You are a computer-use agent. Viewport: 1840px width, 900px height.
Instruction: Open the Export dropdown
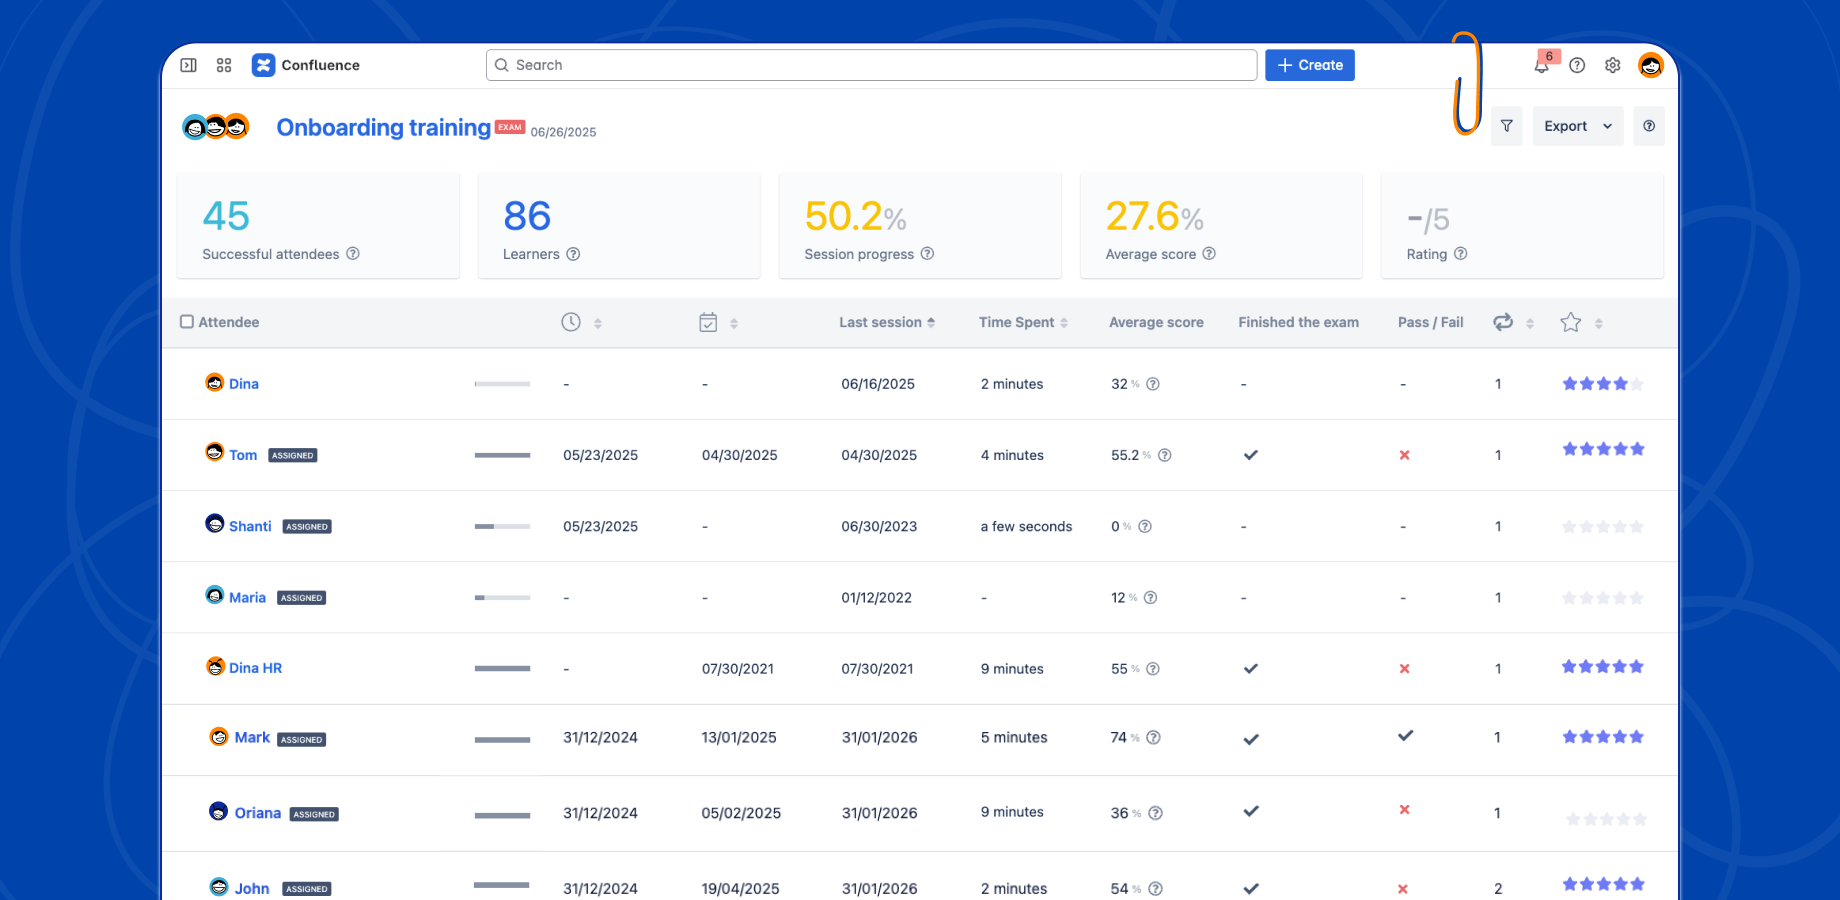coord(1577,126)
